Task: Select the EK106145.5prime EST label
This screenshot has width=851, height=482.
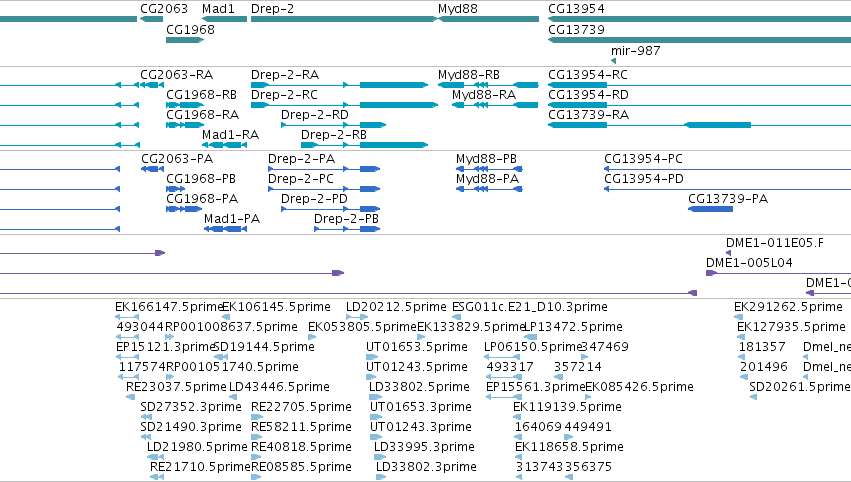Action: tap(276, 307)
